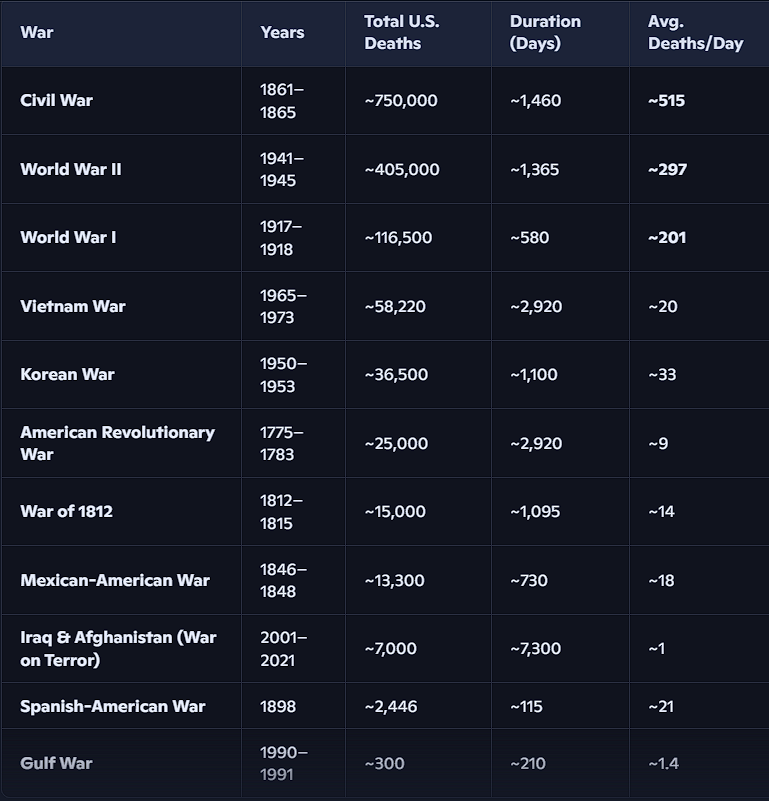Screen dimensions: 769x801
Task: Click the '~20' average deaths value
Action: [x=663, y=306]
